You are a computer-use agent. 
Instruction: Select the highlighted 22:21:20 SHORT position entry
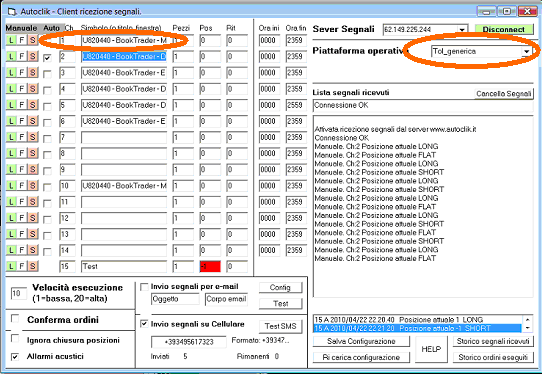[x=417, y=328]
